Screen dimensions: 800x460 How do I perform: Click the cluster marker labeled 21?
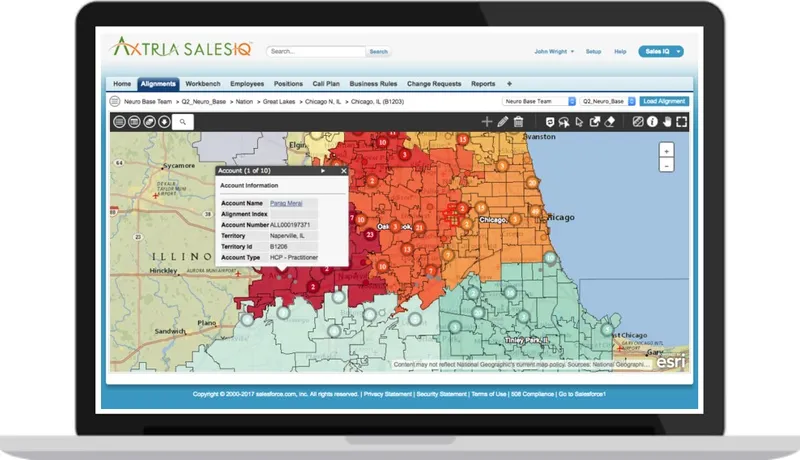coord(419,227)
